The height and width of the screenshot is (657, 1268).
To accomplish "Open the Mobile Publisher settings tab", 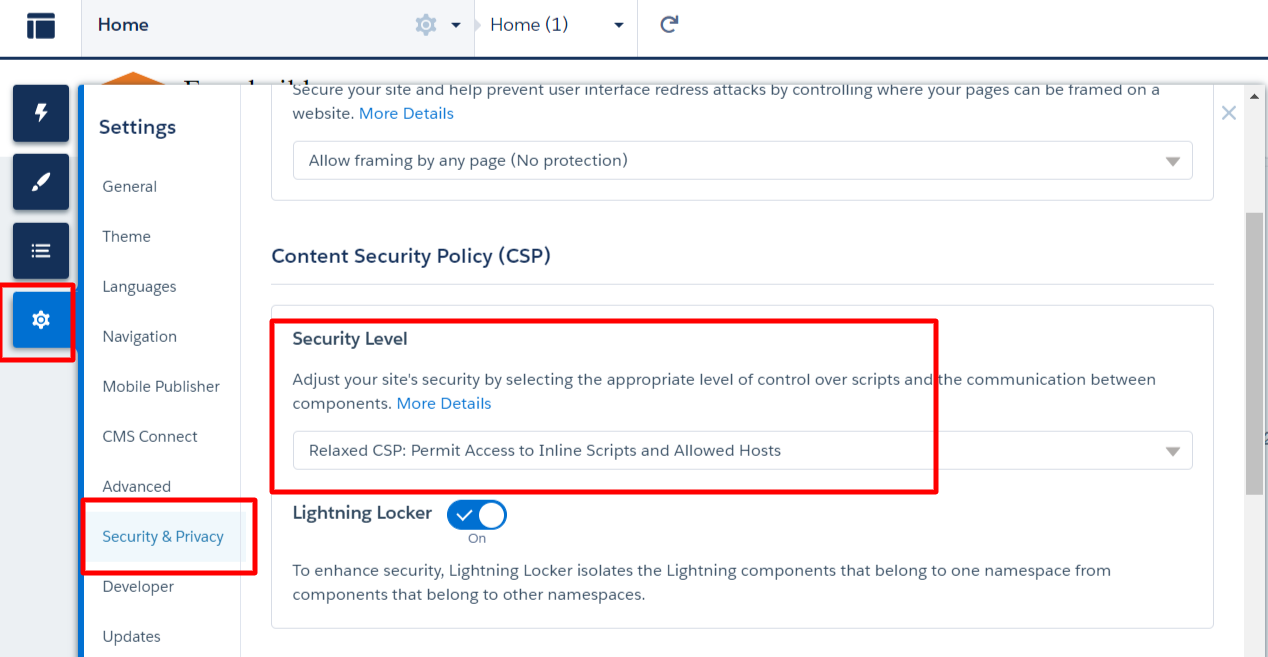I will [161, 387].
